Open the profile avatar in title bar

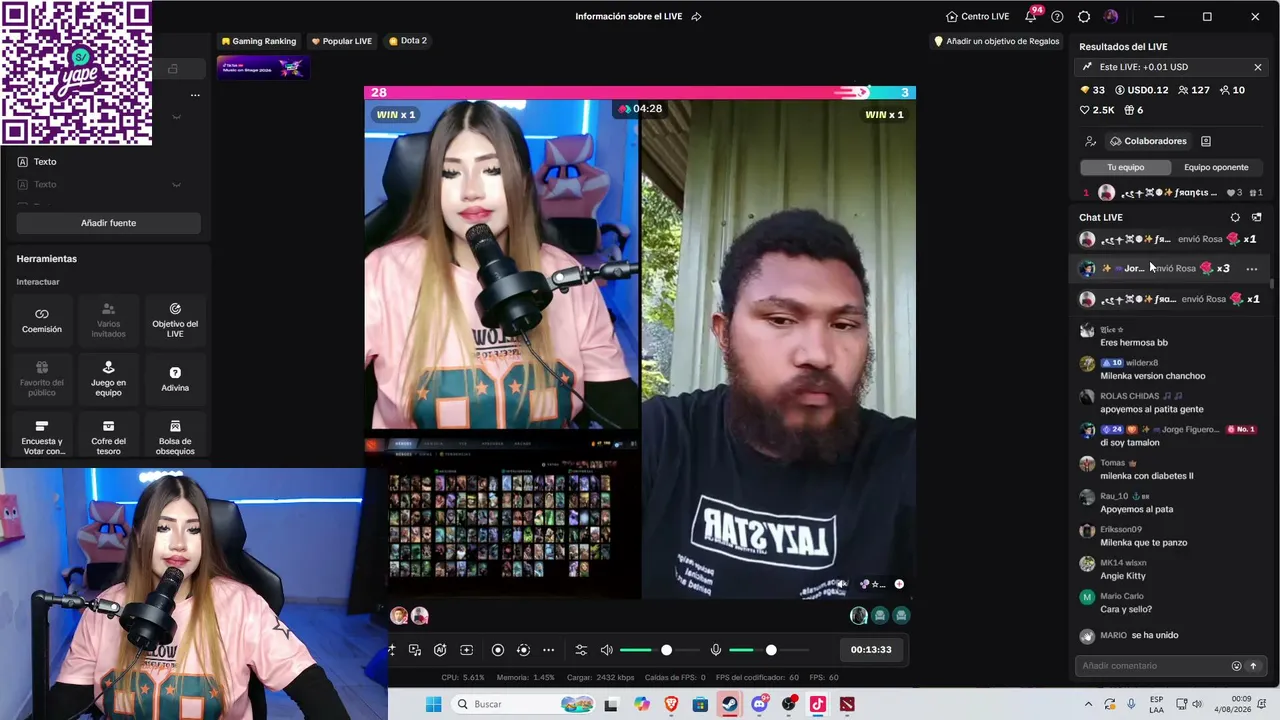coord(1111,16)
